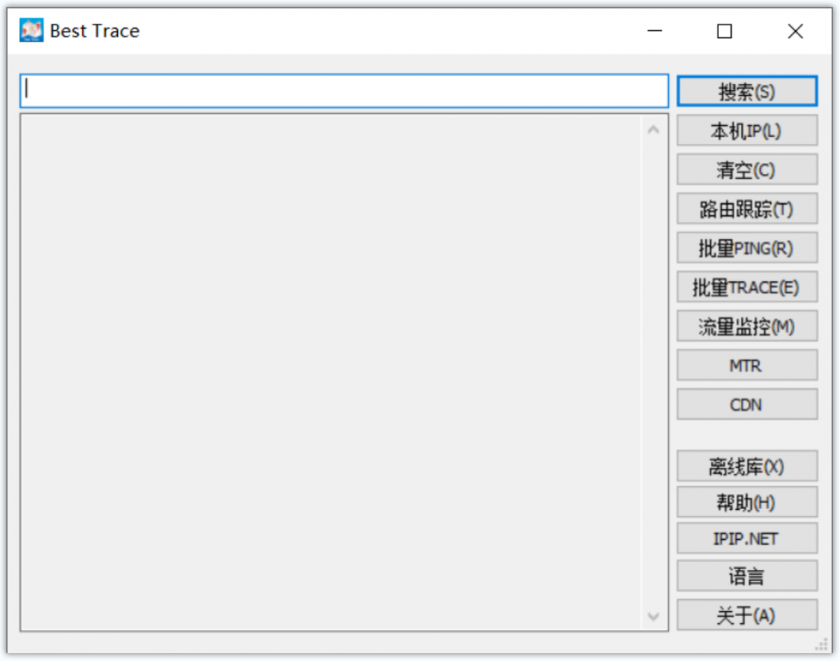This screenshot has height=661, width=840.
Task: Click the scrollbar down arrow
Action: [654, 617]
